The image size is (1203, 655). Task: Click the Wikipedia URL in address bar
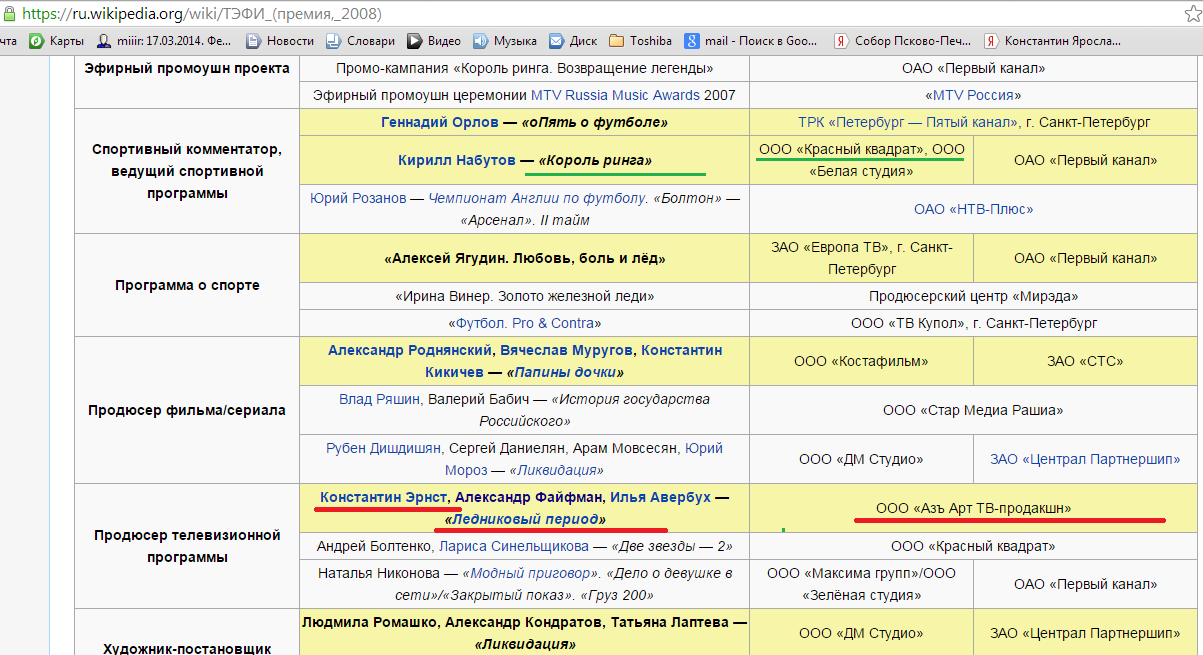tap(200, 14)
